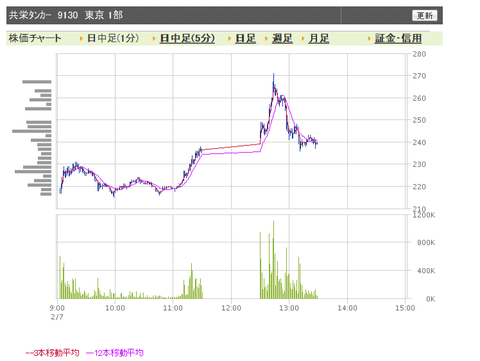Switch to the 週足 weekly chart
Viewport: 480px width, 361px height.
click(x=282, y=38)
